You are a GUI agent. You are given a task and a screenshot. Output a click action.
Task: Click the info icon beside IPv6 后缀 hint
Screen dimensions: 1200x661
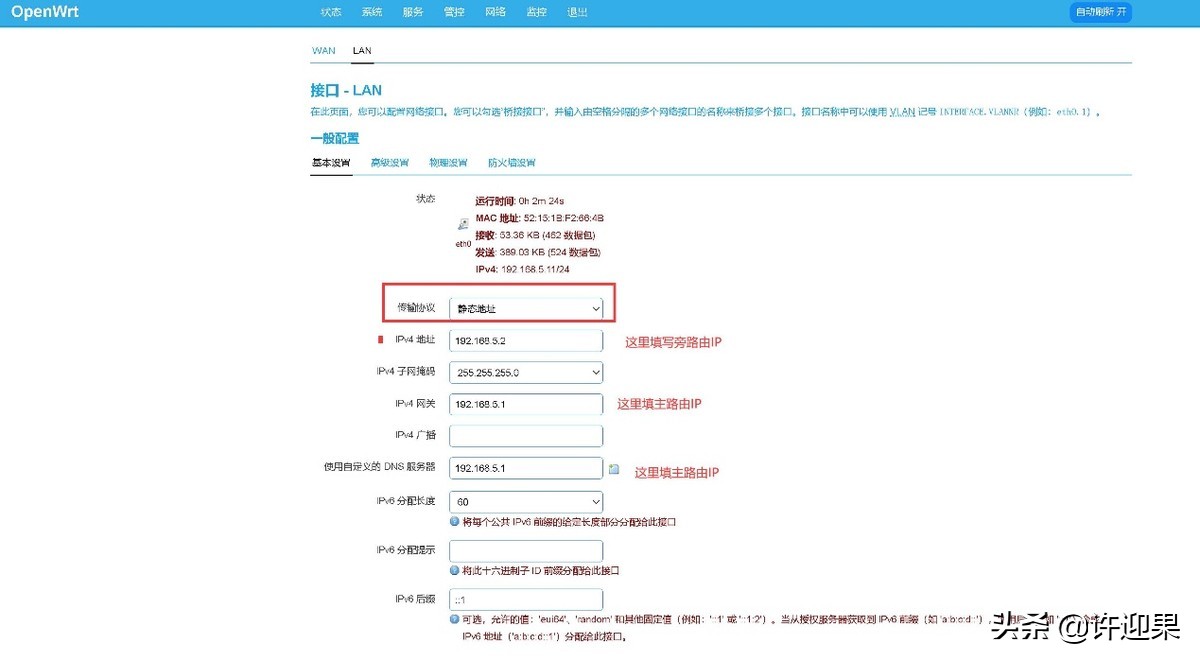[x=453, y=619]
